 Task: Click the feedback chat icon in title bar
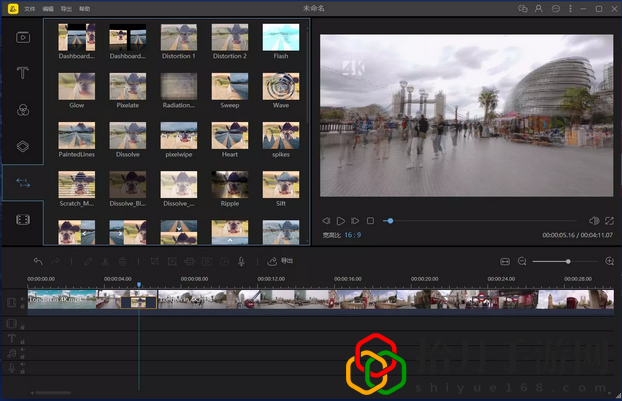click(523, 8)
